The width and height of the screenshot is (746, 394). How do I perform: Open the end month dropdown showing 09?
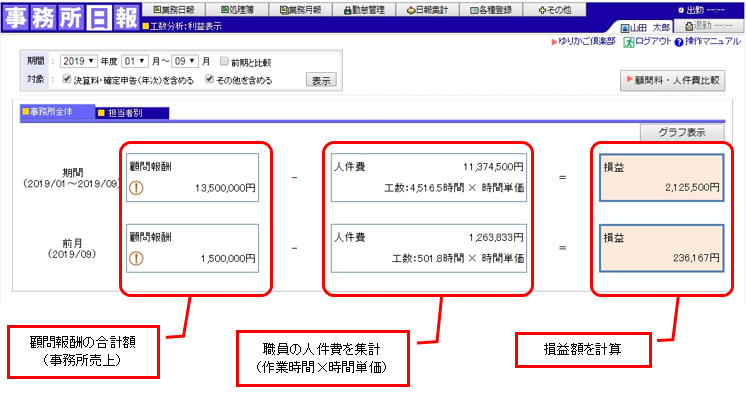(x=185, y=61)
